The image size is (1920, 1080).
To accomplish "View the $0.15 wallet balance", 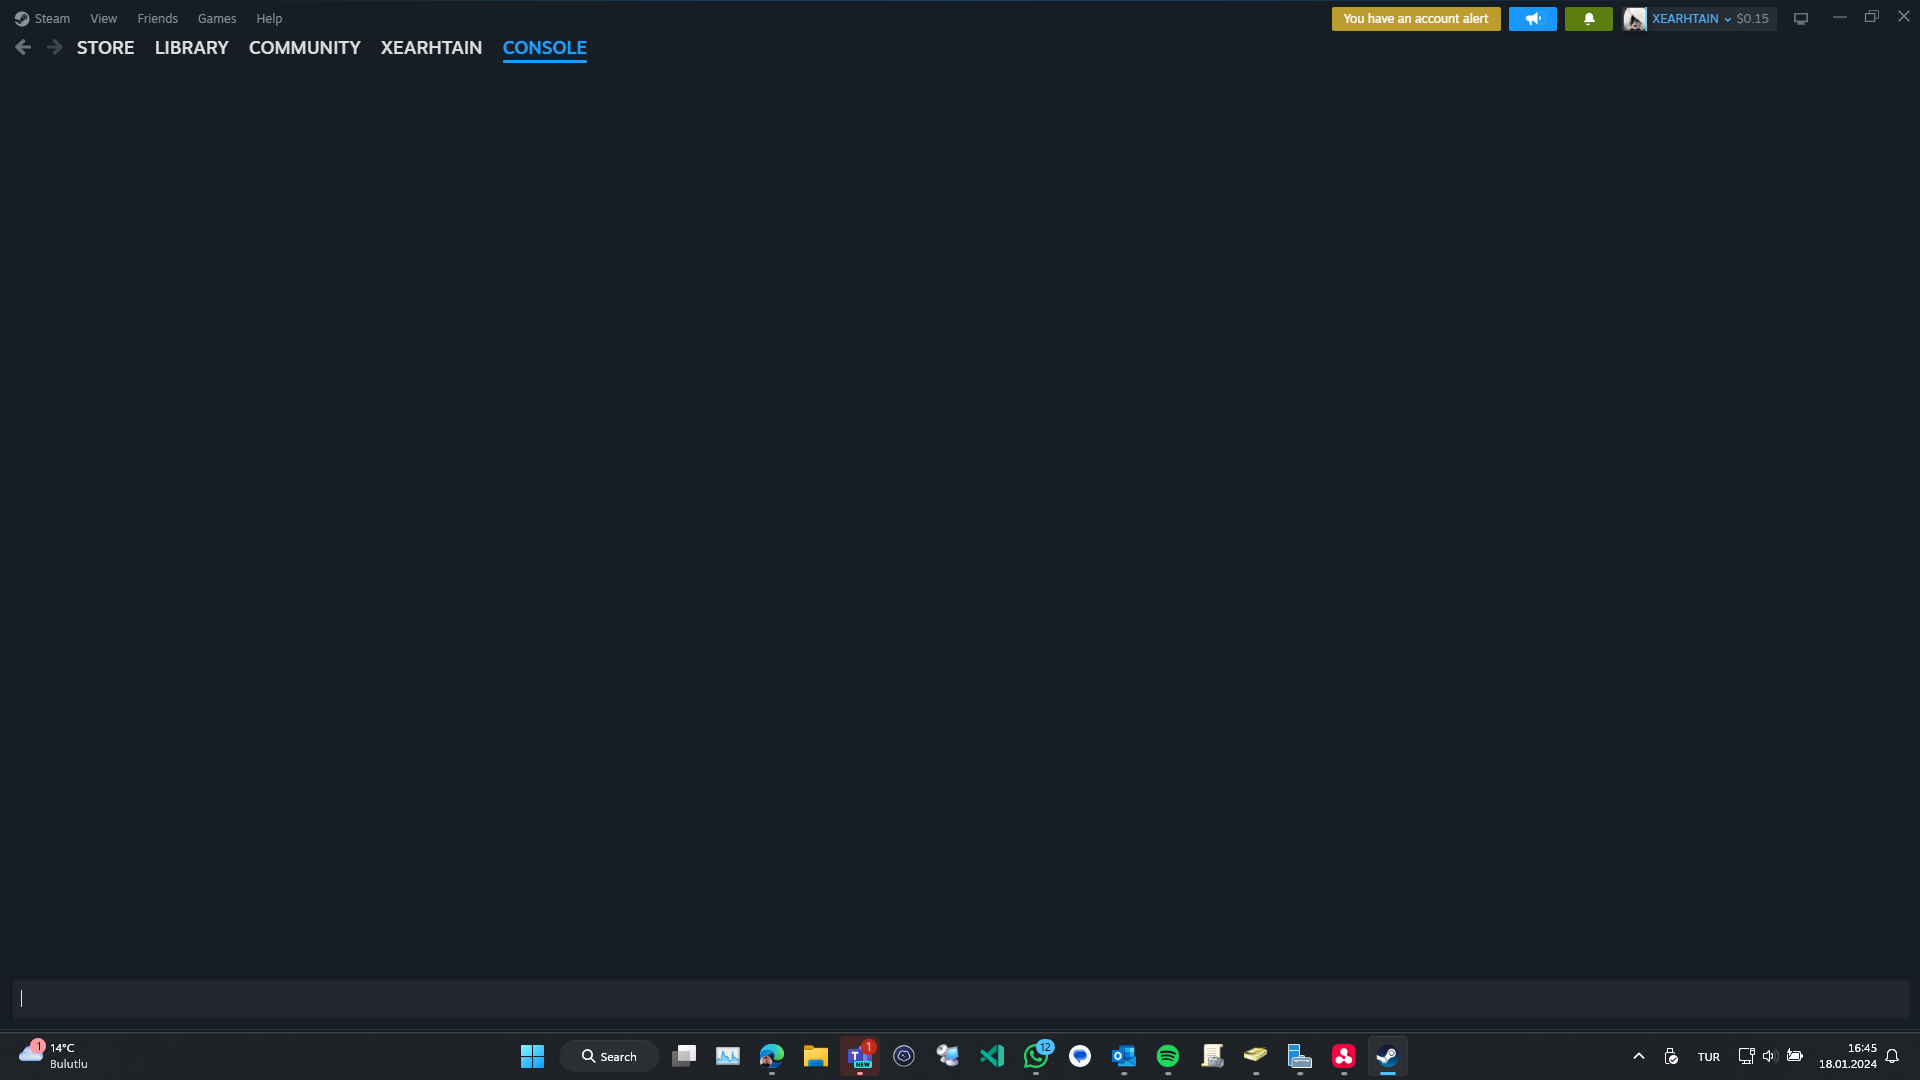I will (1752, 19).
